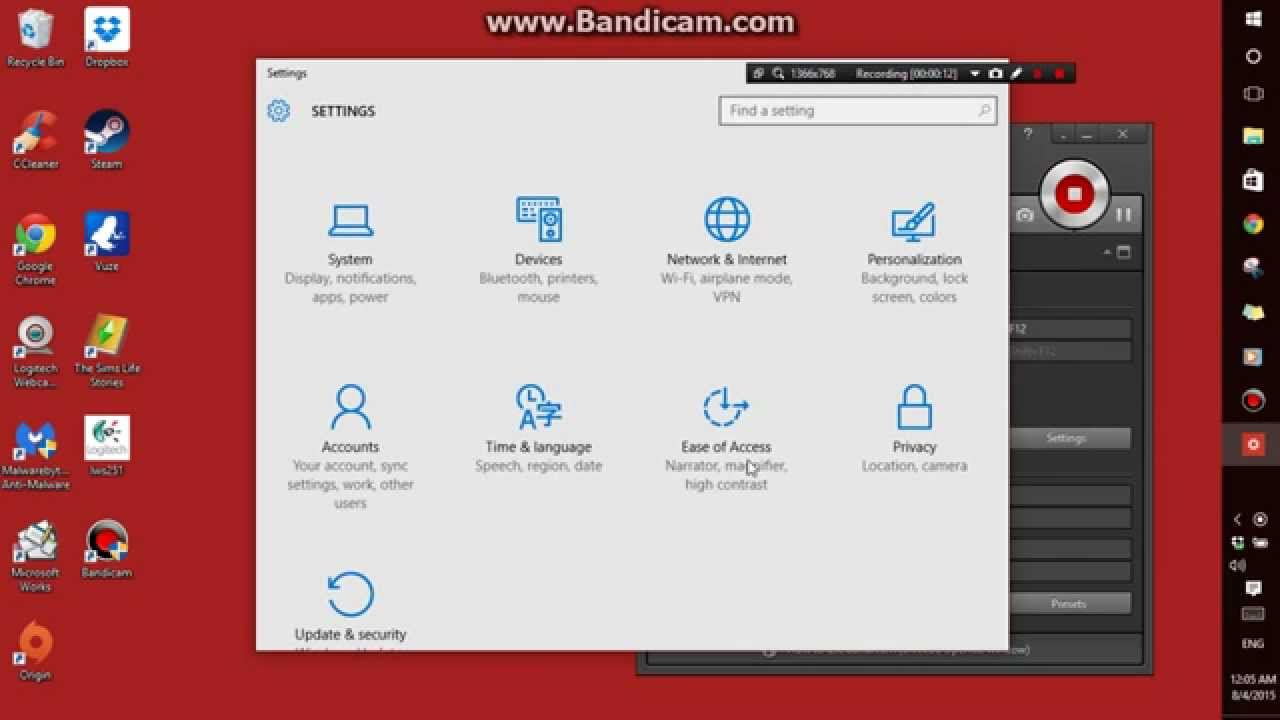Launch The Sims Life Stories shortcut
This screenshot has height=720, width=1280.
106,352
